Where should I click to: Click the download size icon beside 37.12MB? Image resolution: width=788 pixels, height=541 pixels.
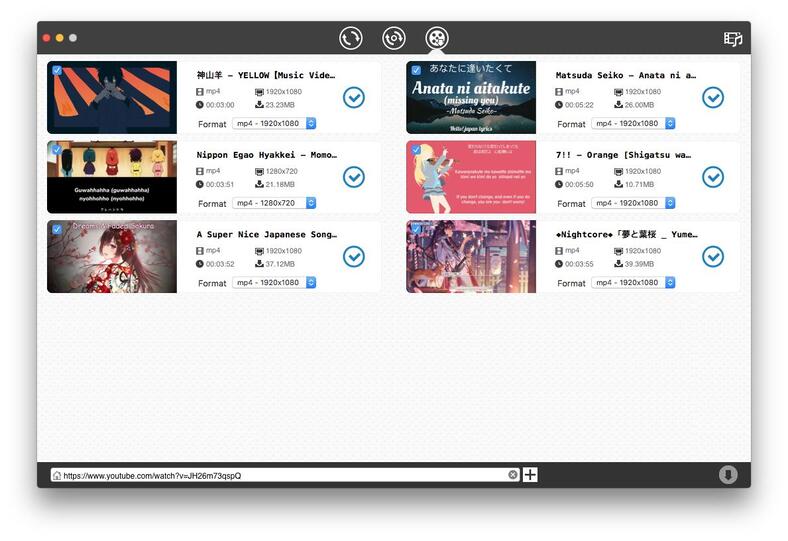(259, 264)
